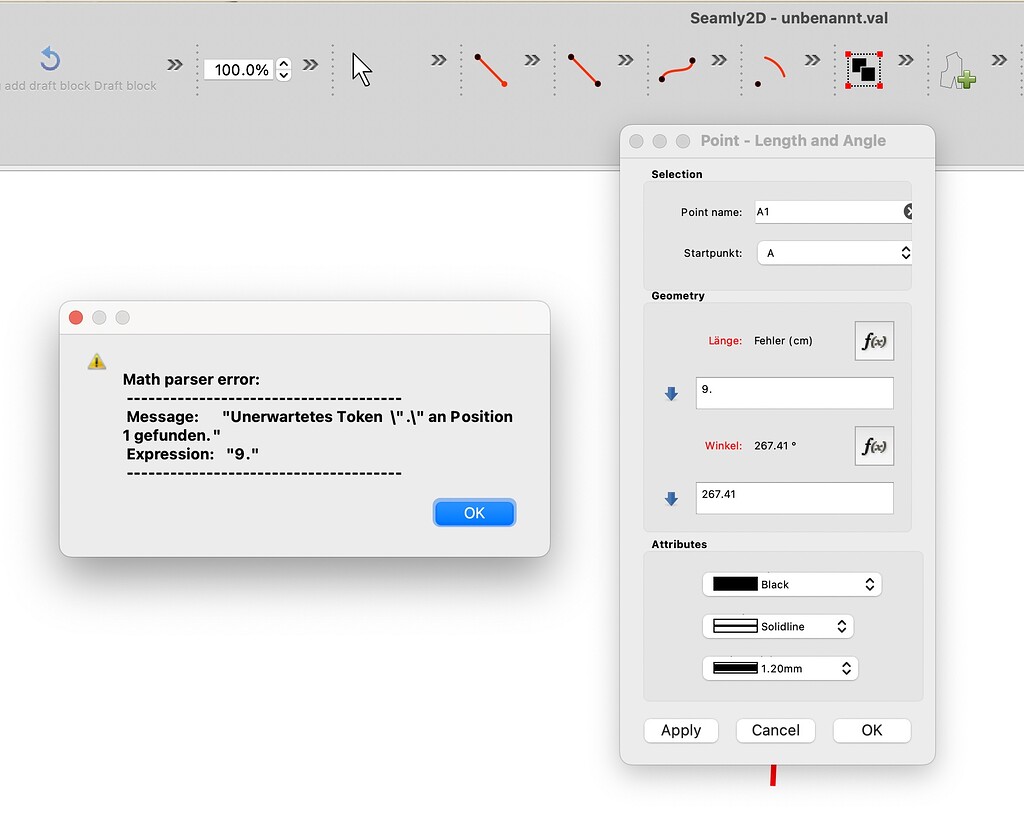
Task: Select the arrow pointer tool
Action: click(360, 70)
